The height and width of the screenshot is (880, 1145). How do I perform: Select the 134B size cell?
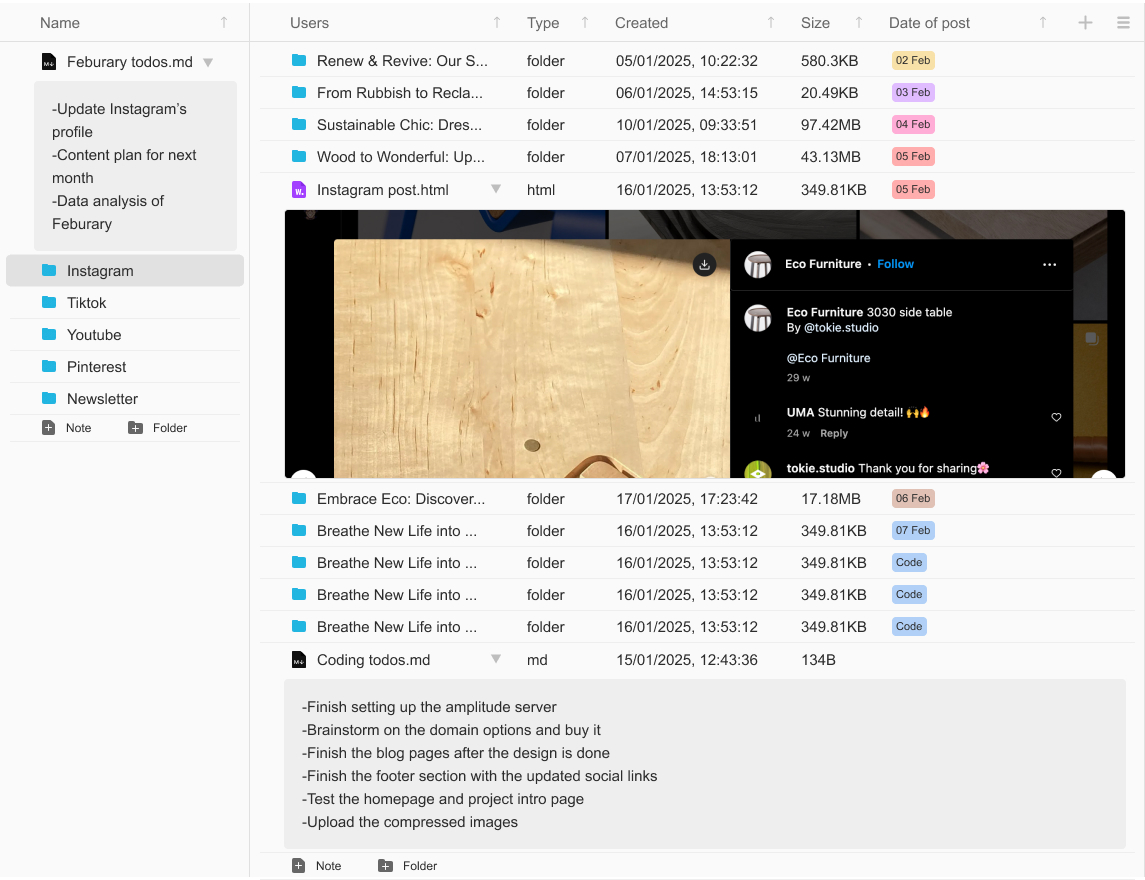pyautogui.click(x=818, y=660)
